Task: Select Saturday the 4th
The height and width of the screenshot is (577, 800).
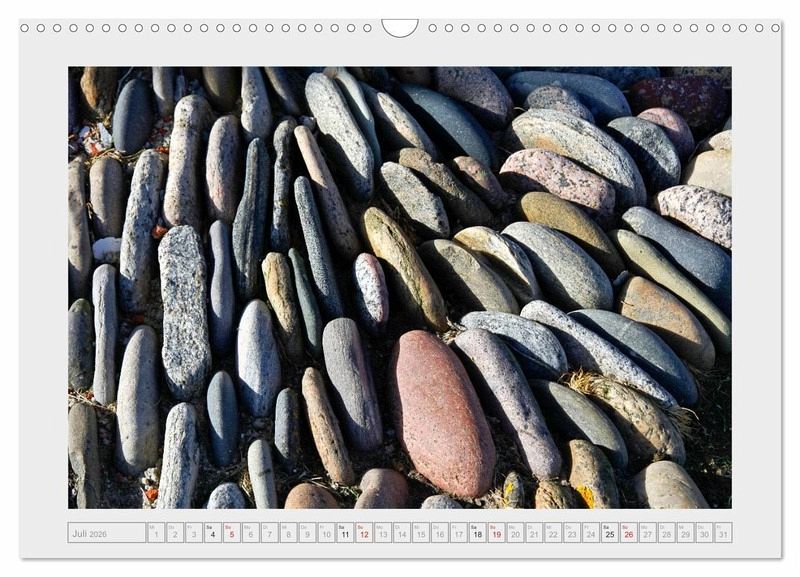Action: tap(212, 532)
